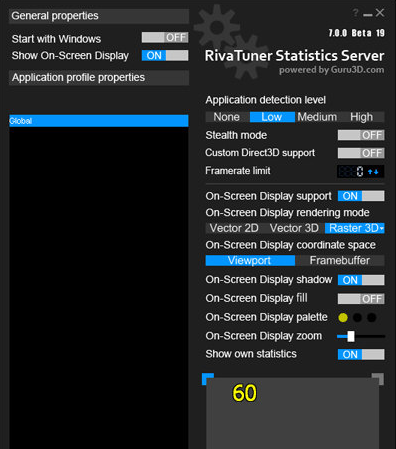This screenshot has width=396, height=449.
Task: Select Vector 3D rendering mode
Action: click(294, 228)
